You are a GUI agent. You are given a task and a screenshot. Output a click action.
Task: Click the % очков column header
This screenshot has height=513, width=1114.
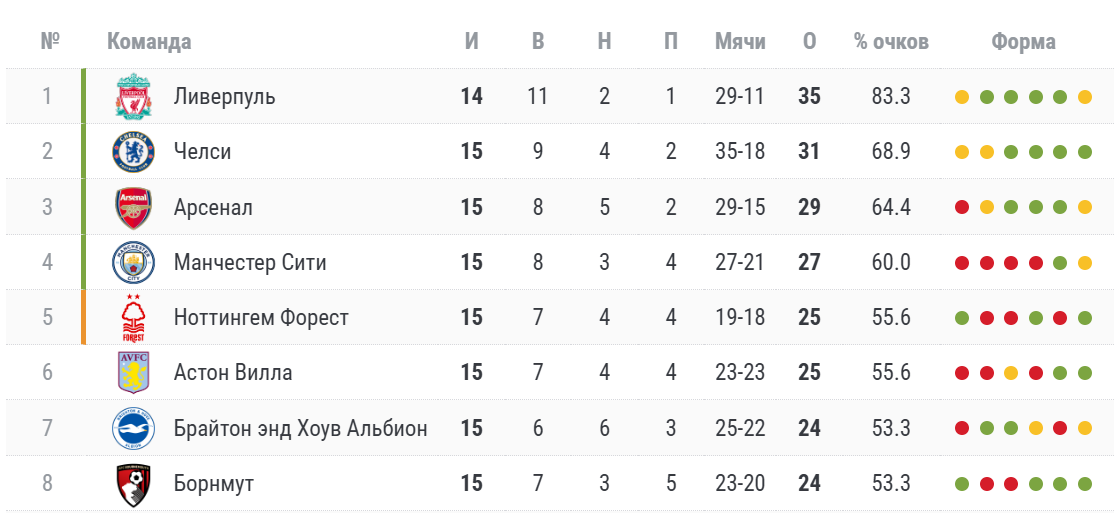[892, 41]
